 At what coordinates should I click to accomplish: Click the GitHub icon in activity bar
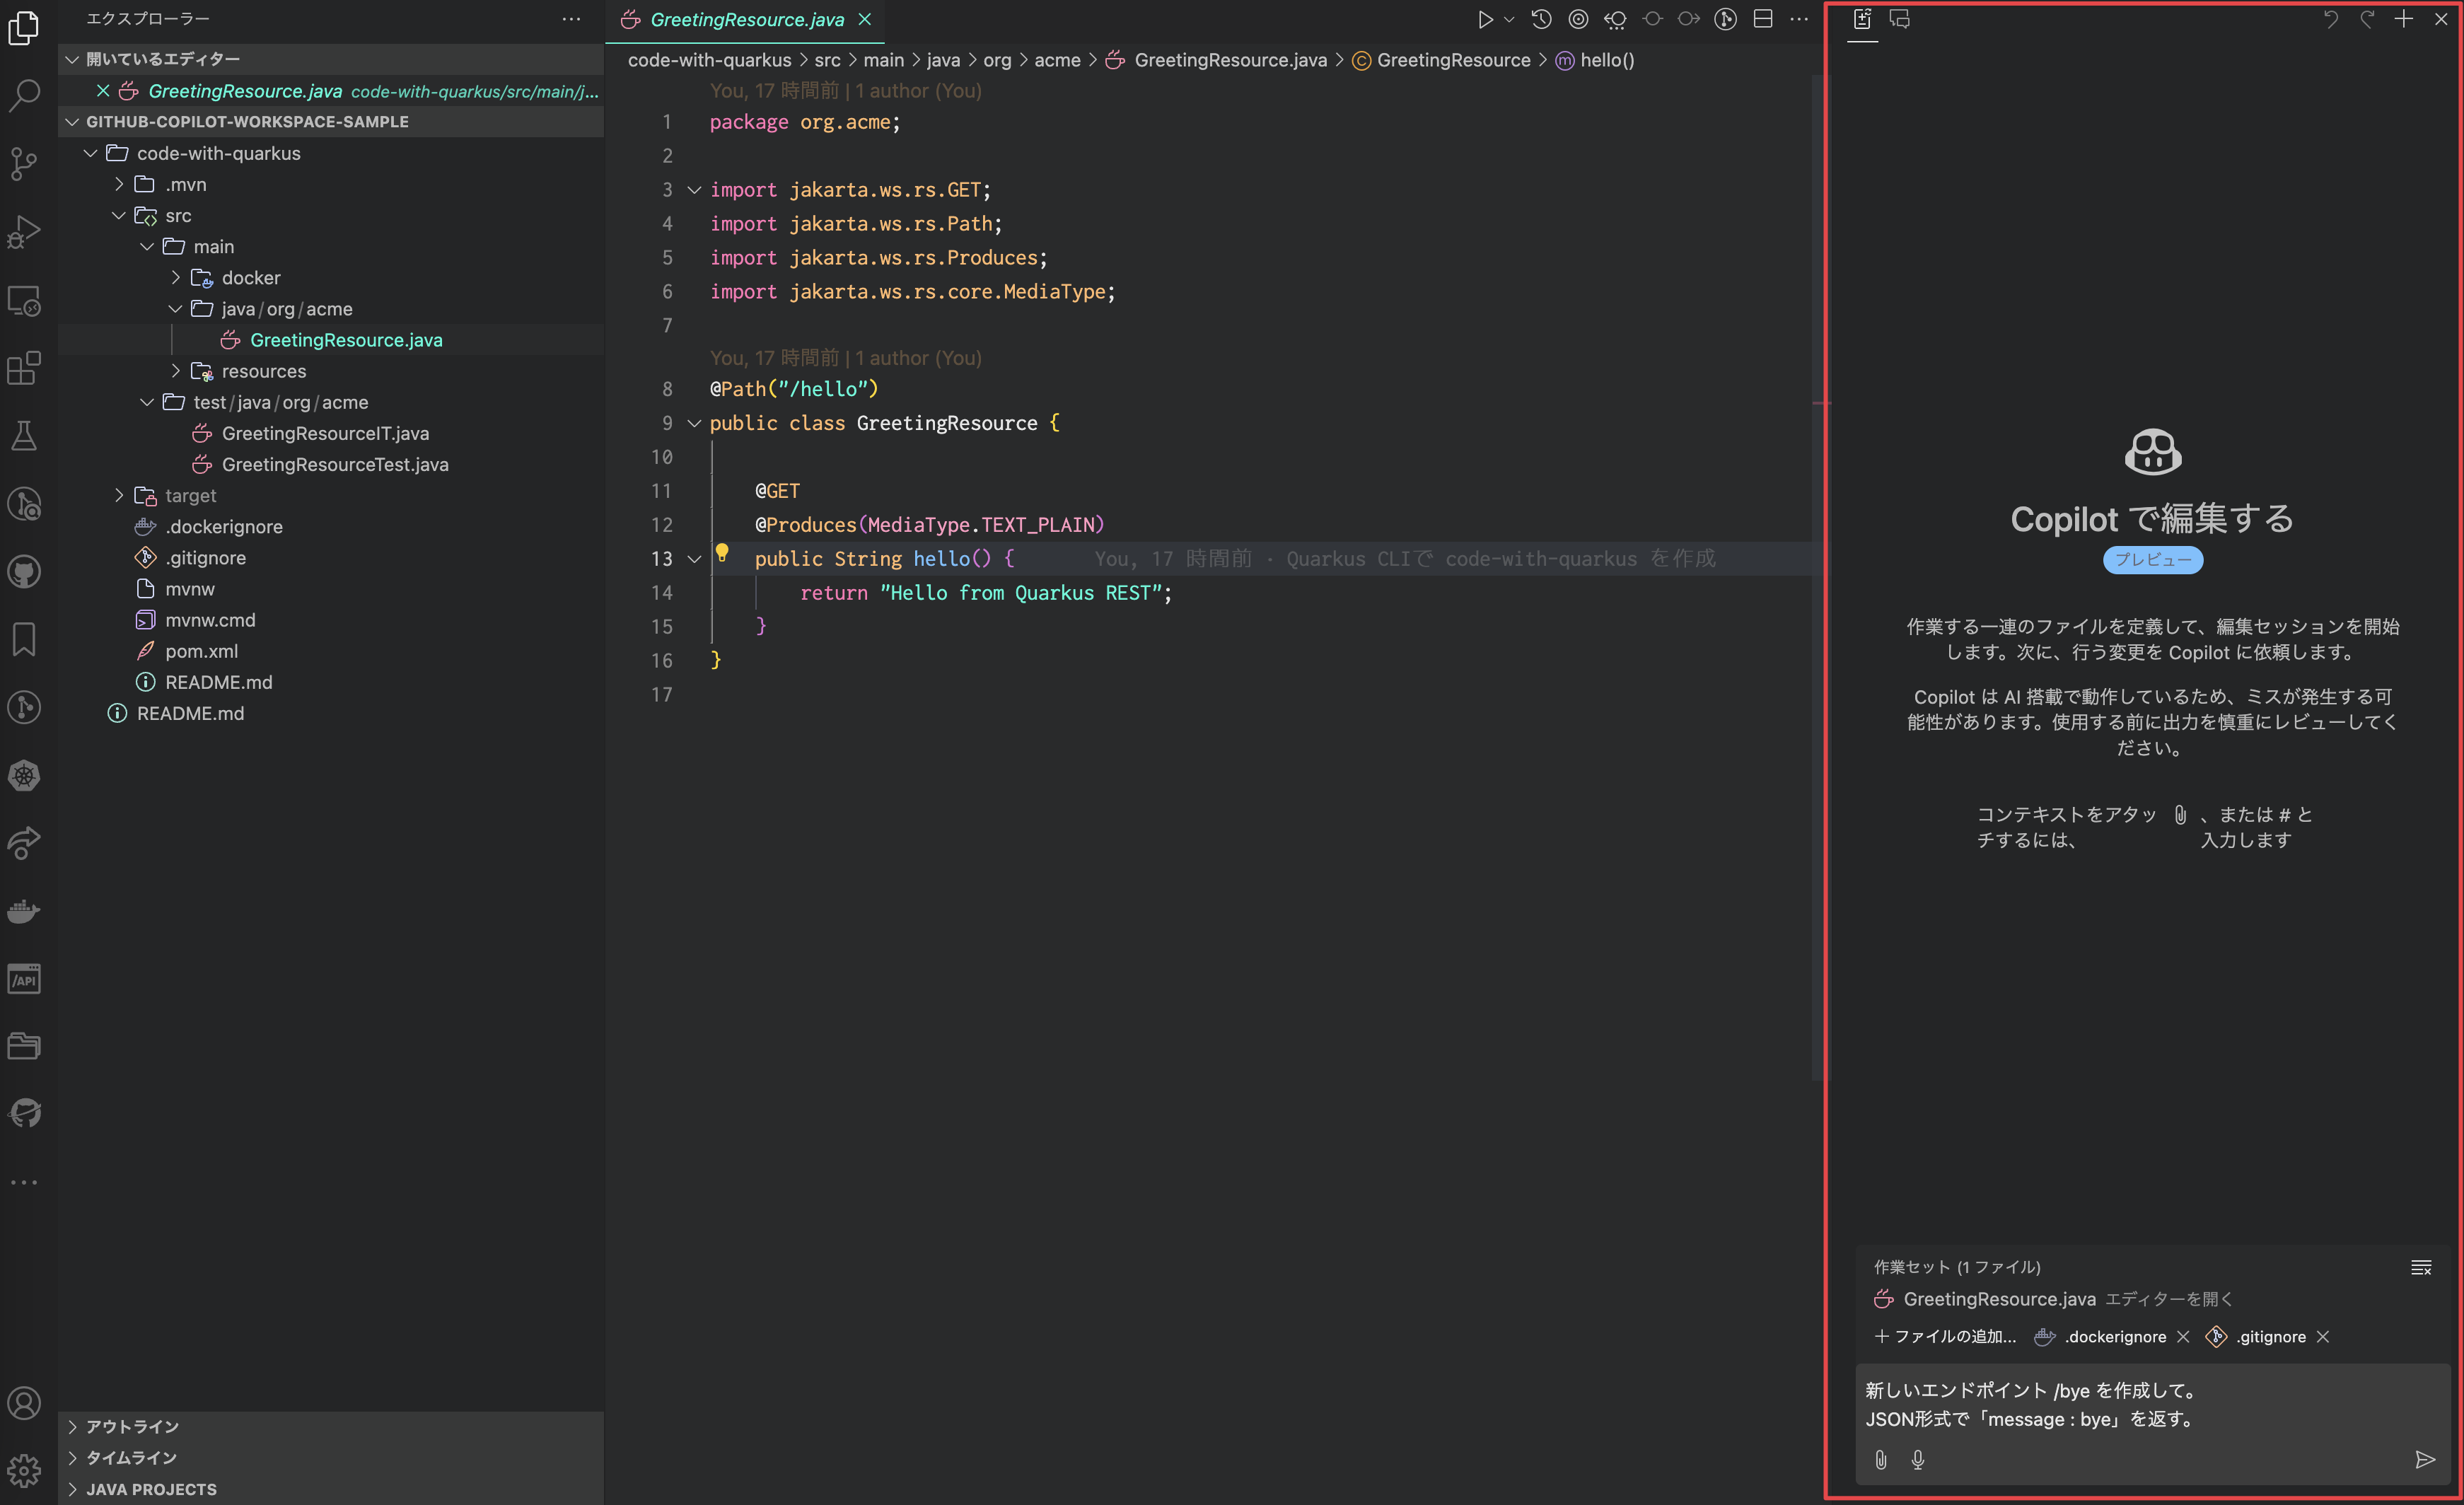[24, 572]
